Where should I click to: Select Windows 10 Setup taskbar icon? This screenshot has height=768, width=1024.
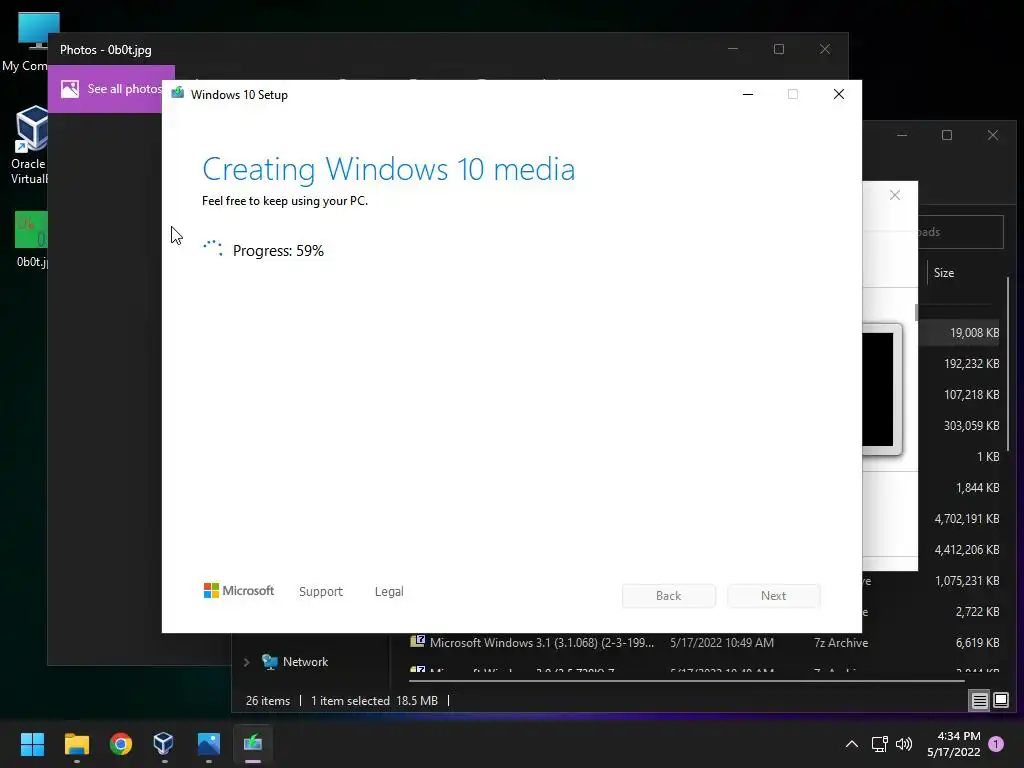(x=253, y=743)
